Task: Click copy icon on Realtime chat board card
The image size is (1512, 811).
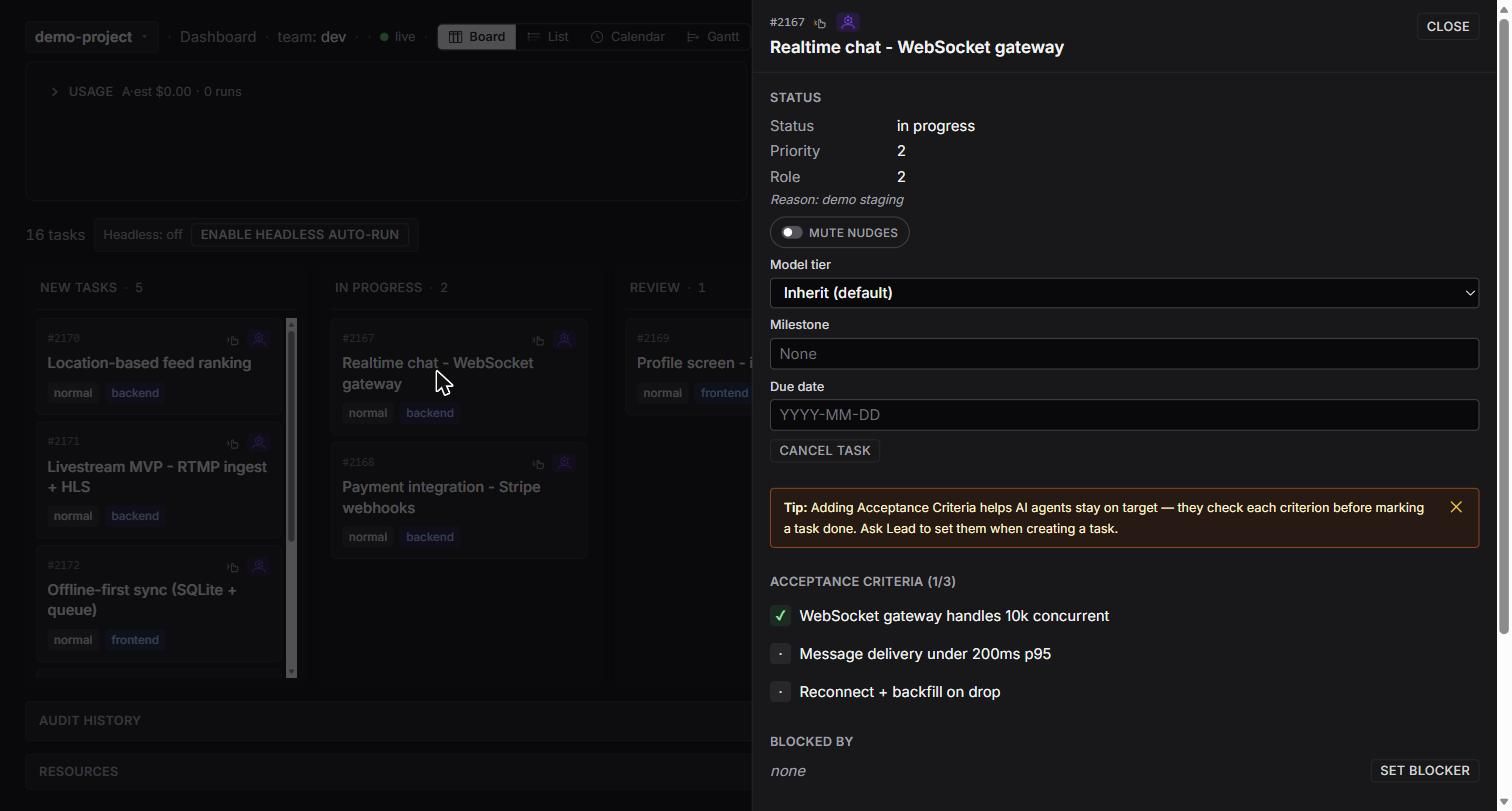Action: point(537,340)
